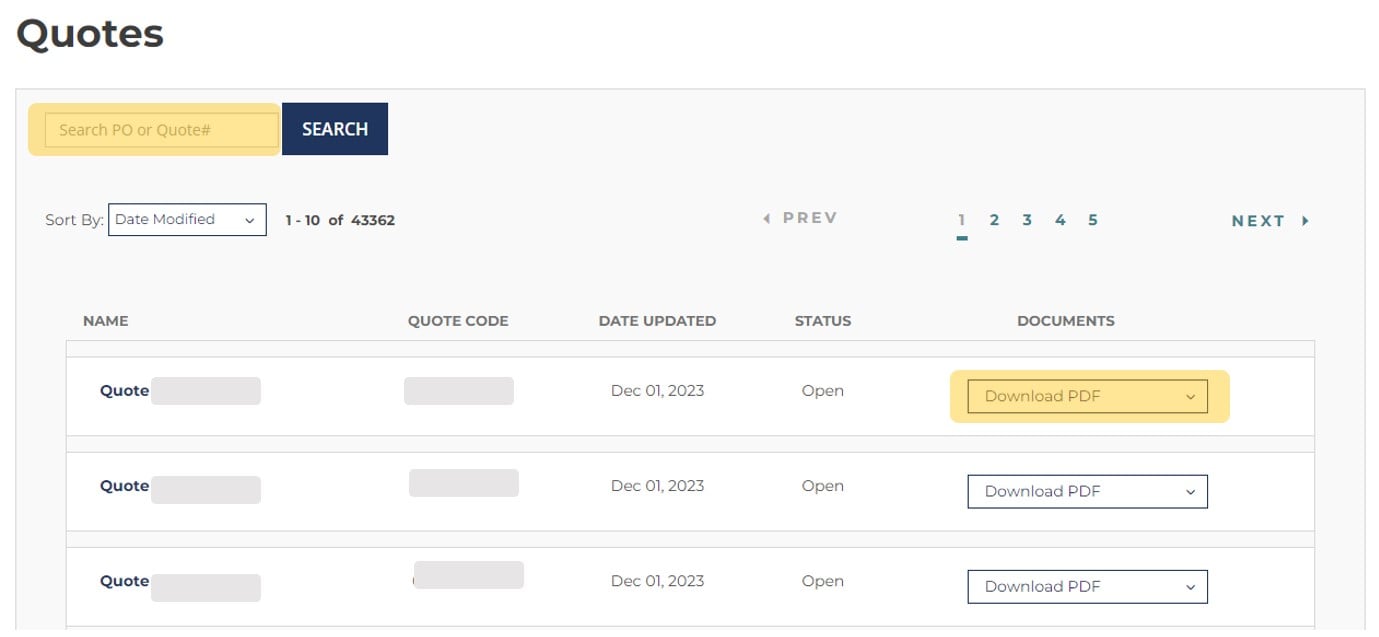Click chevron on third Download PDF dropdown
This screenshot has height=637, width=1379.
pos(1190,587)
